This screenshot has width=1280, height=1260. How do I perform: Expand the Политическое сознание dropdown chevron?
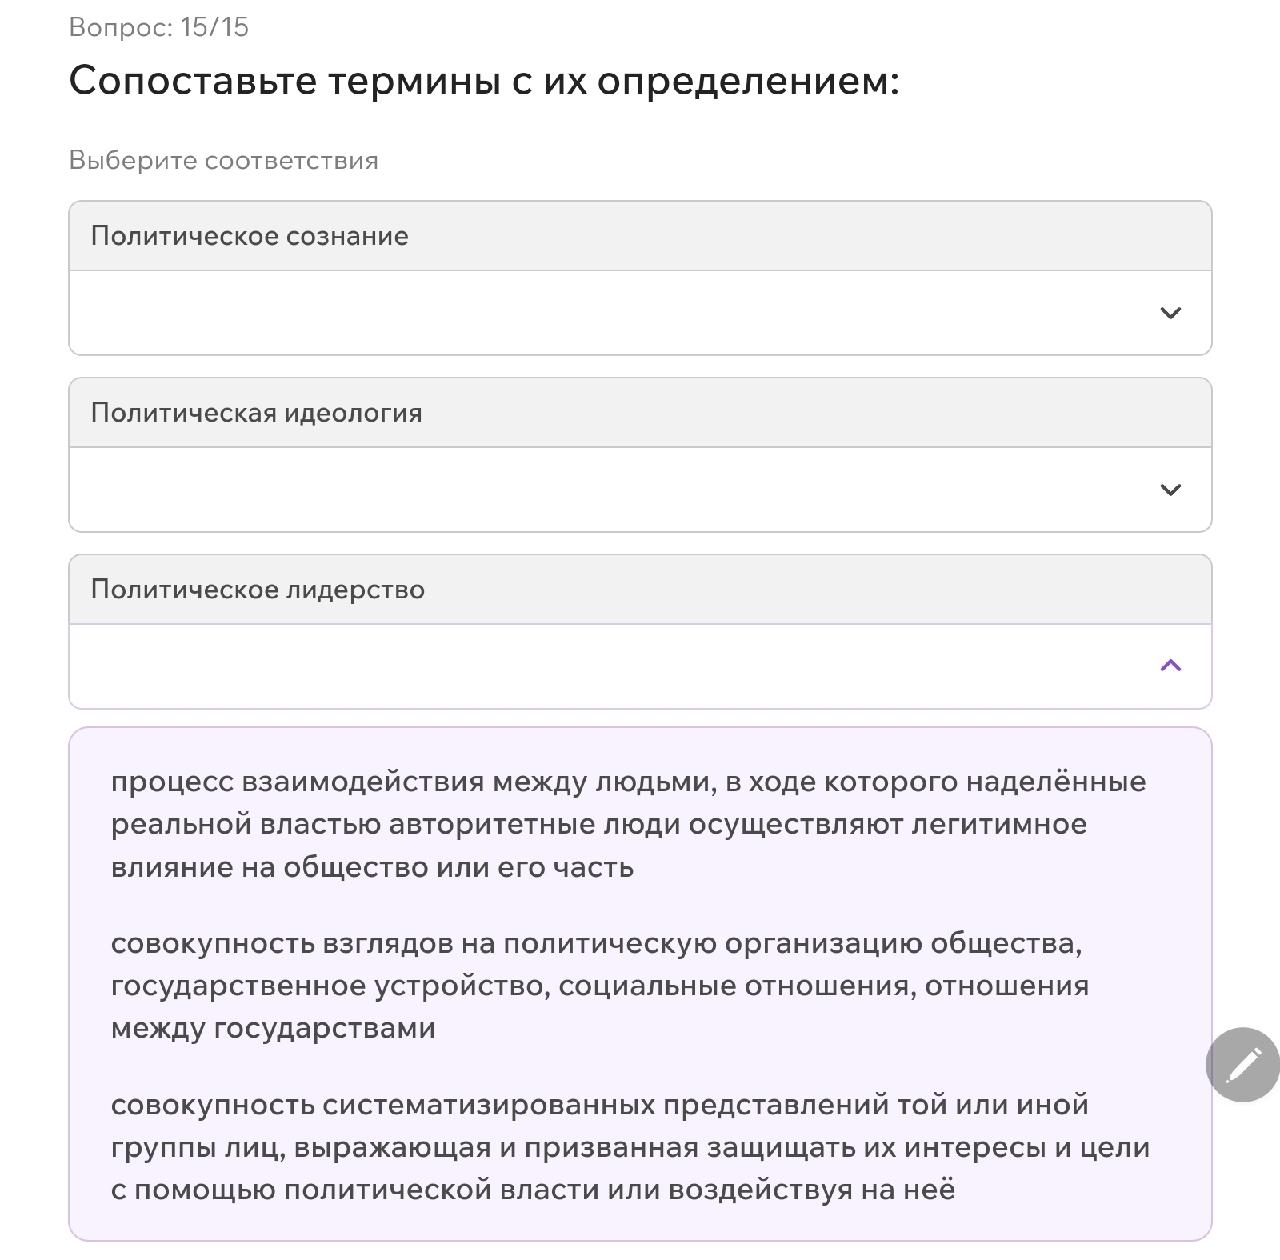pyautogui.click(x=1170, y=313)
